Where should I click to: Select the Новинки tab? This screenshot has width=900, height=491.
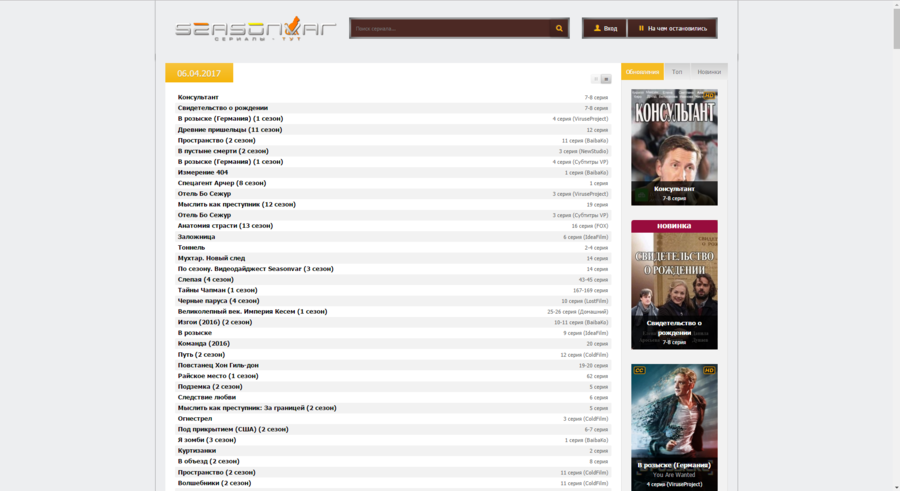click(709, 72)
